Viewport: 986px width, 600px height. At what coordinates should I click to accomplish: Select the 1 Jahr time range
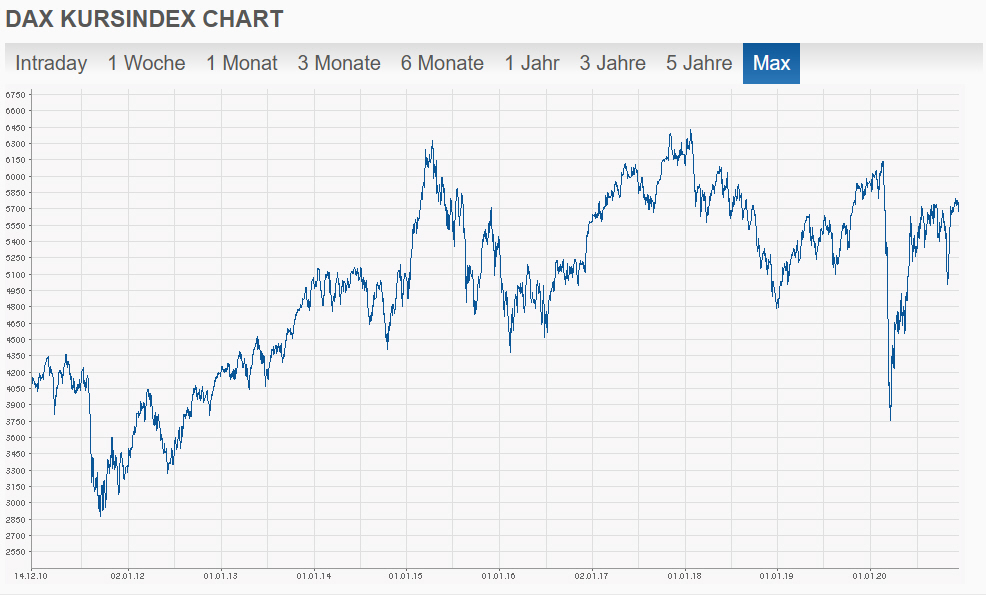531,64
